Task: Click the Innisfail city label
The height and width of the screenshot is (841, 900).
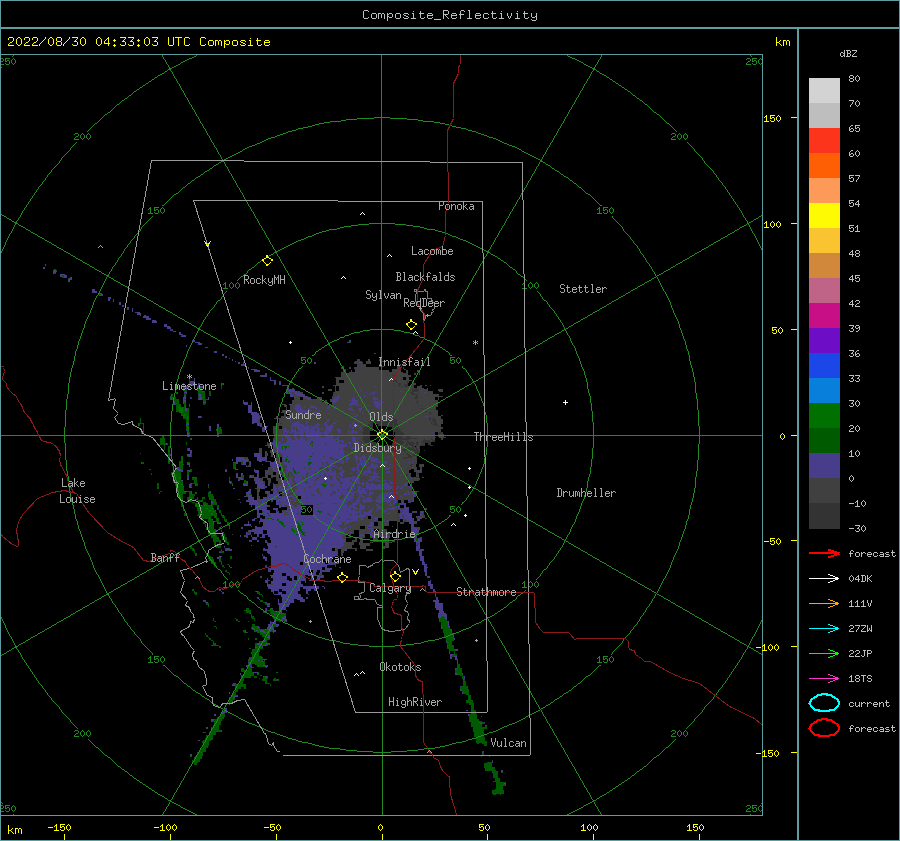Action: click(404, 362)
